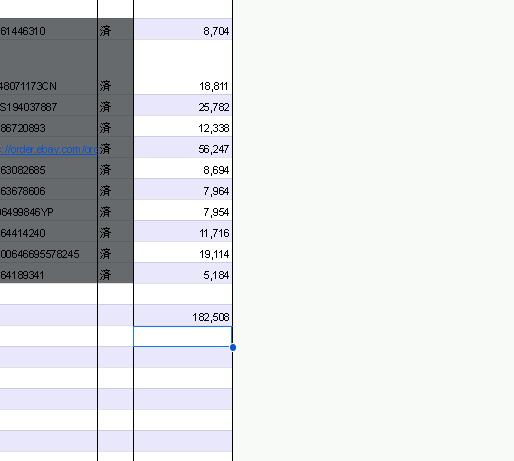Select the cell with value 11,716
Screen dimensions: 514x461
tap(183, 233)
